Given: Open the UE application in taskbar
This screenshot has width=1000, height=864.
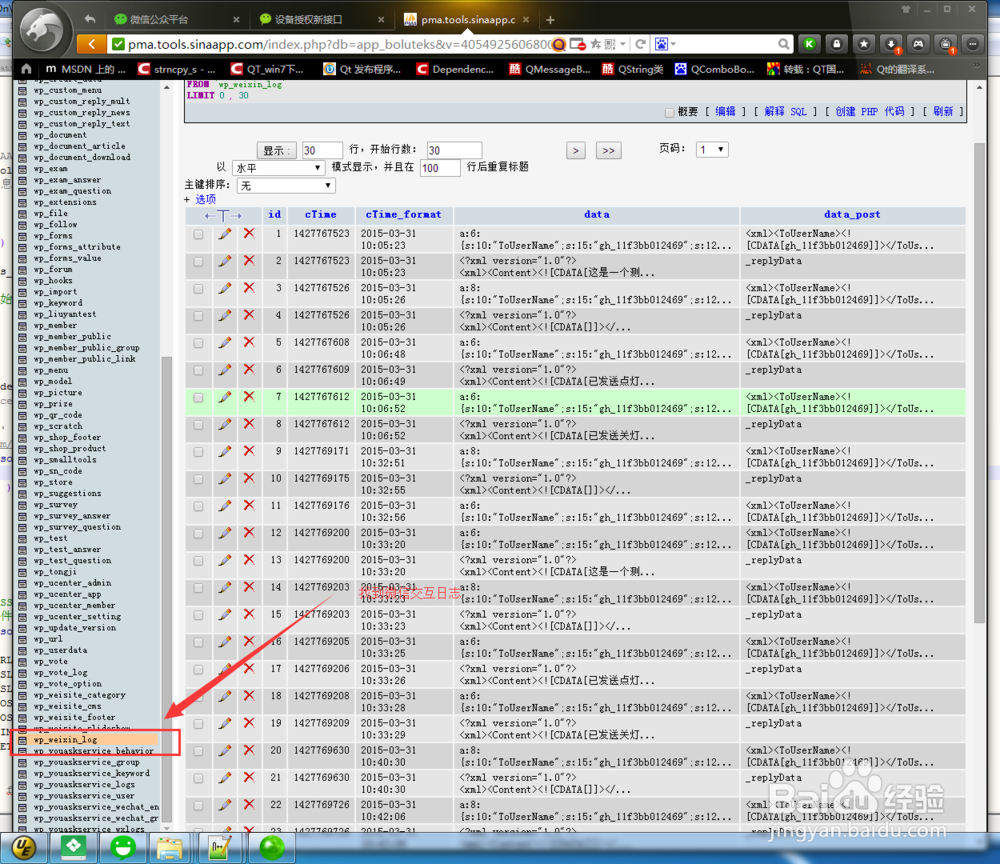Looking at the screenshot, I should [x=24, y=847].
